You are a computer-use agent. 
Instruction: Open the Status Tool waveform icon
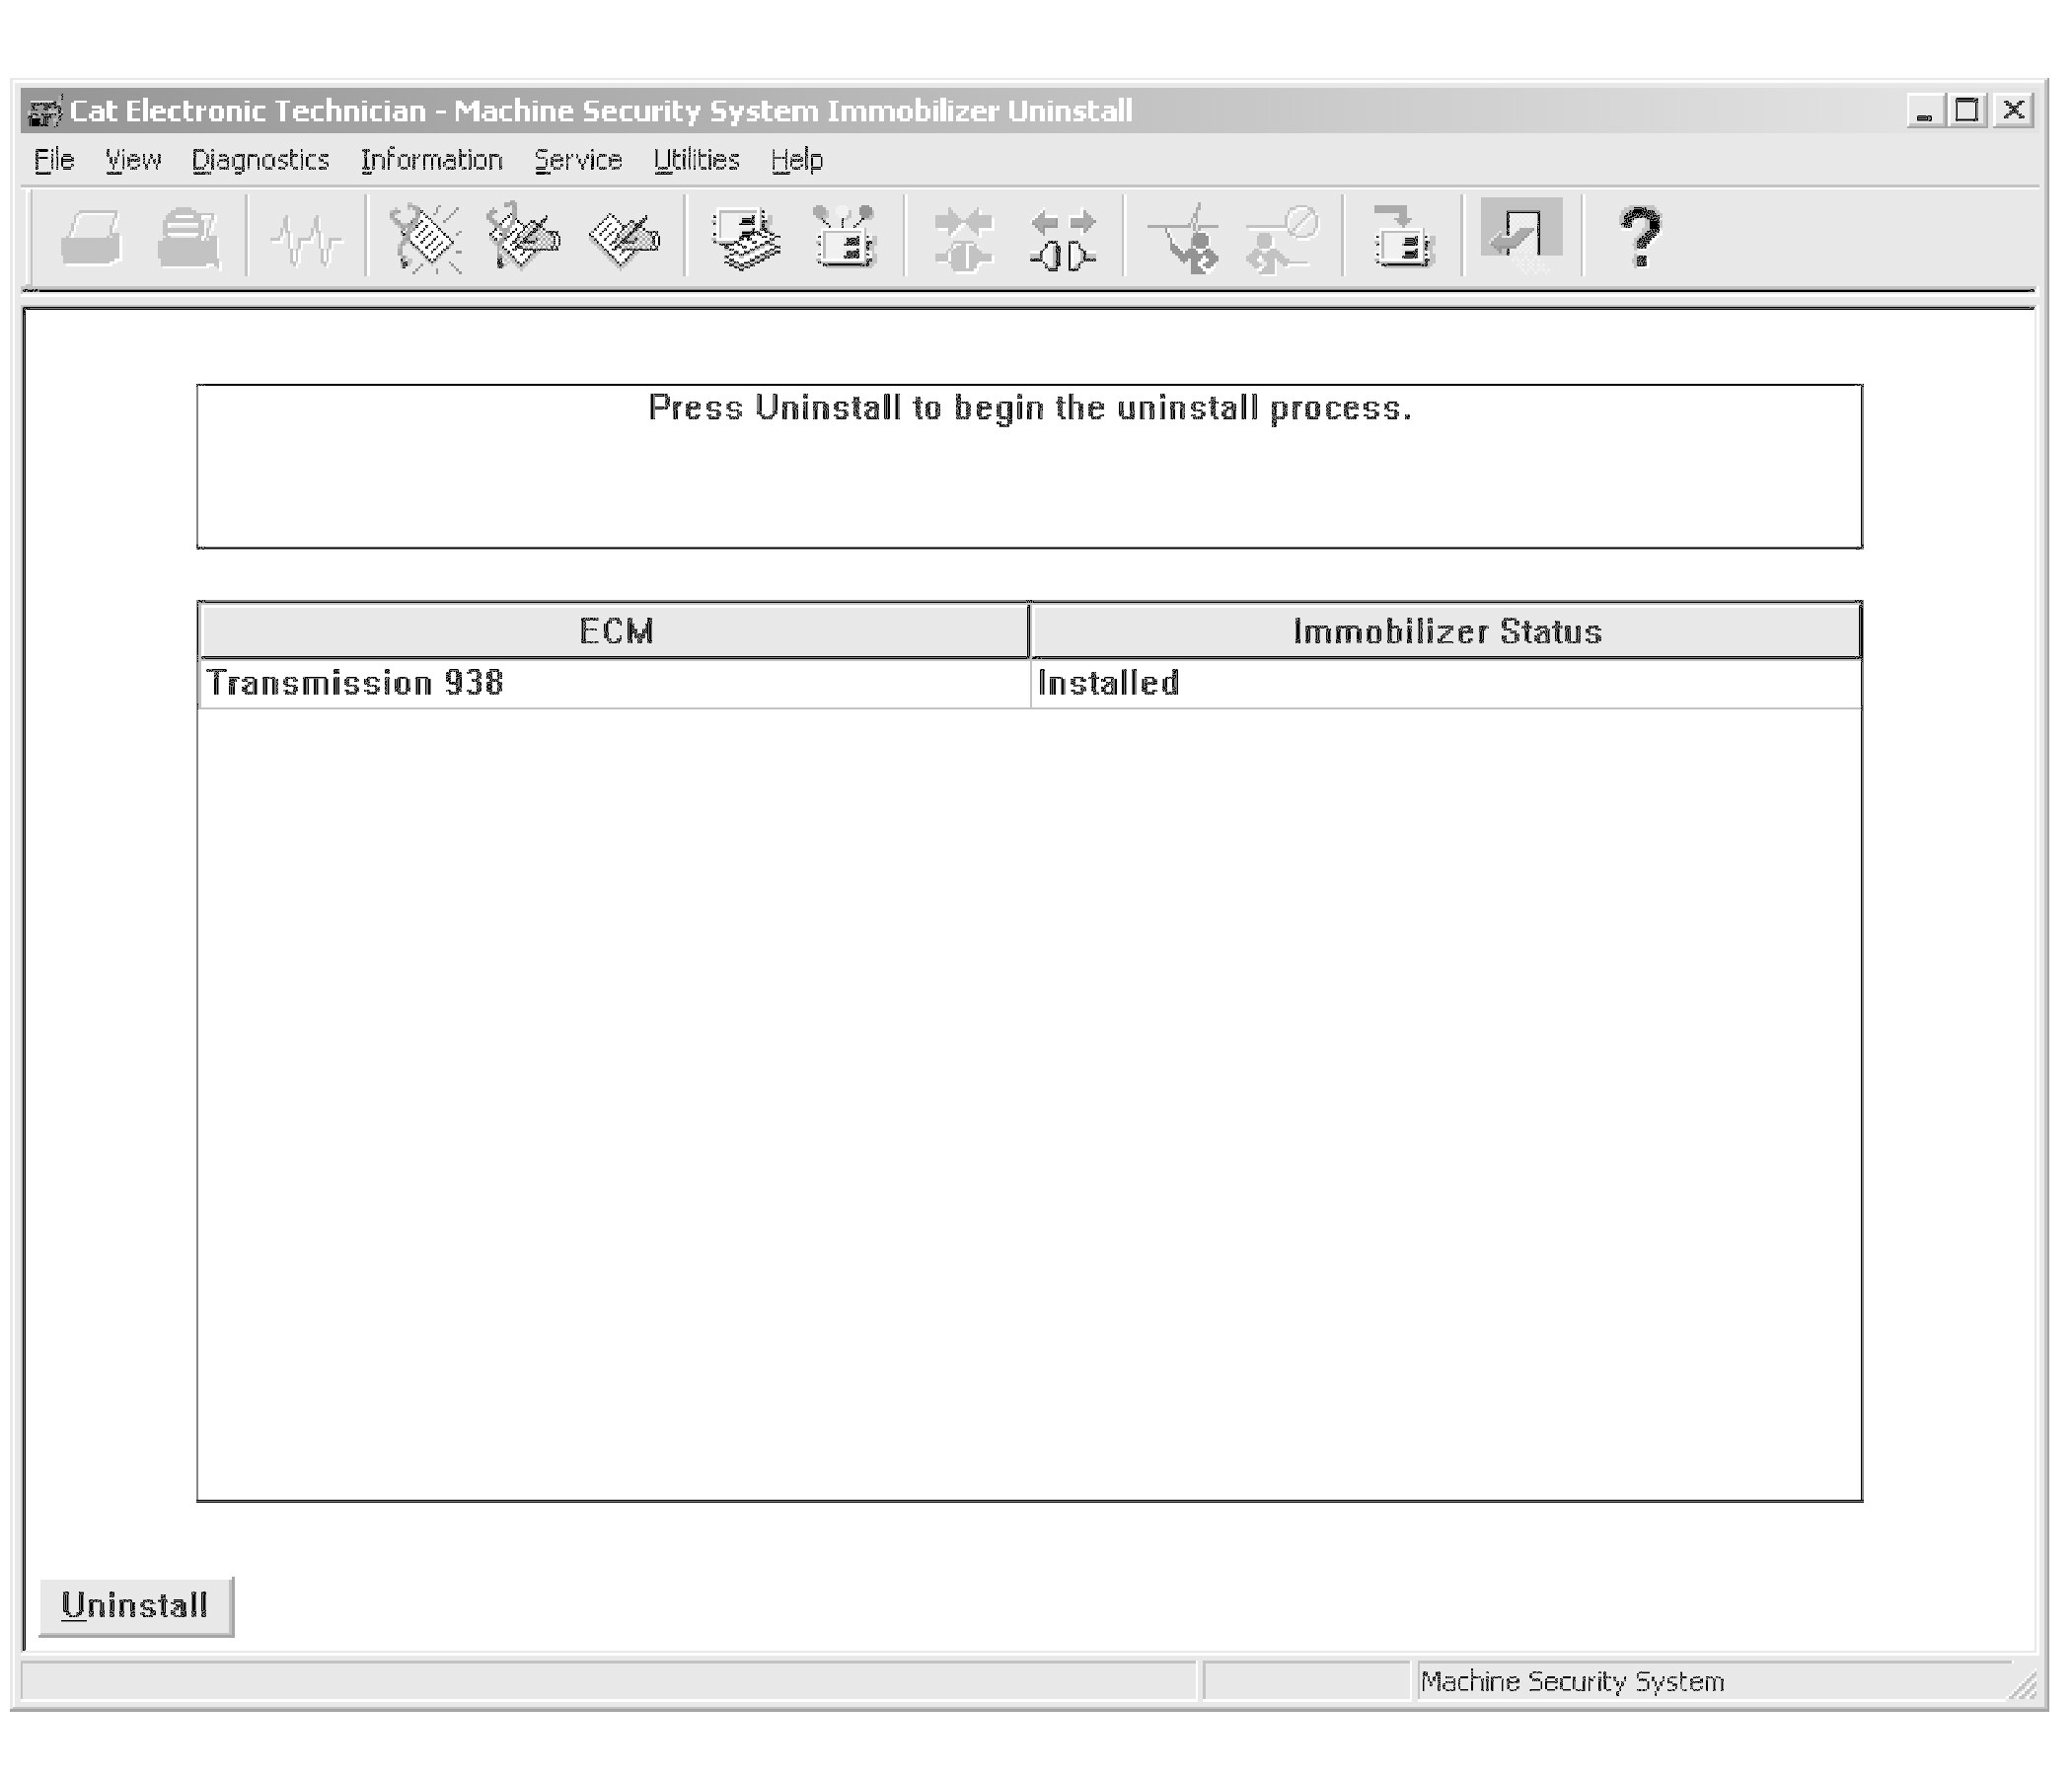click(306, 238)
